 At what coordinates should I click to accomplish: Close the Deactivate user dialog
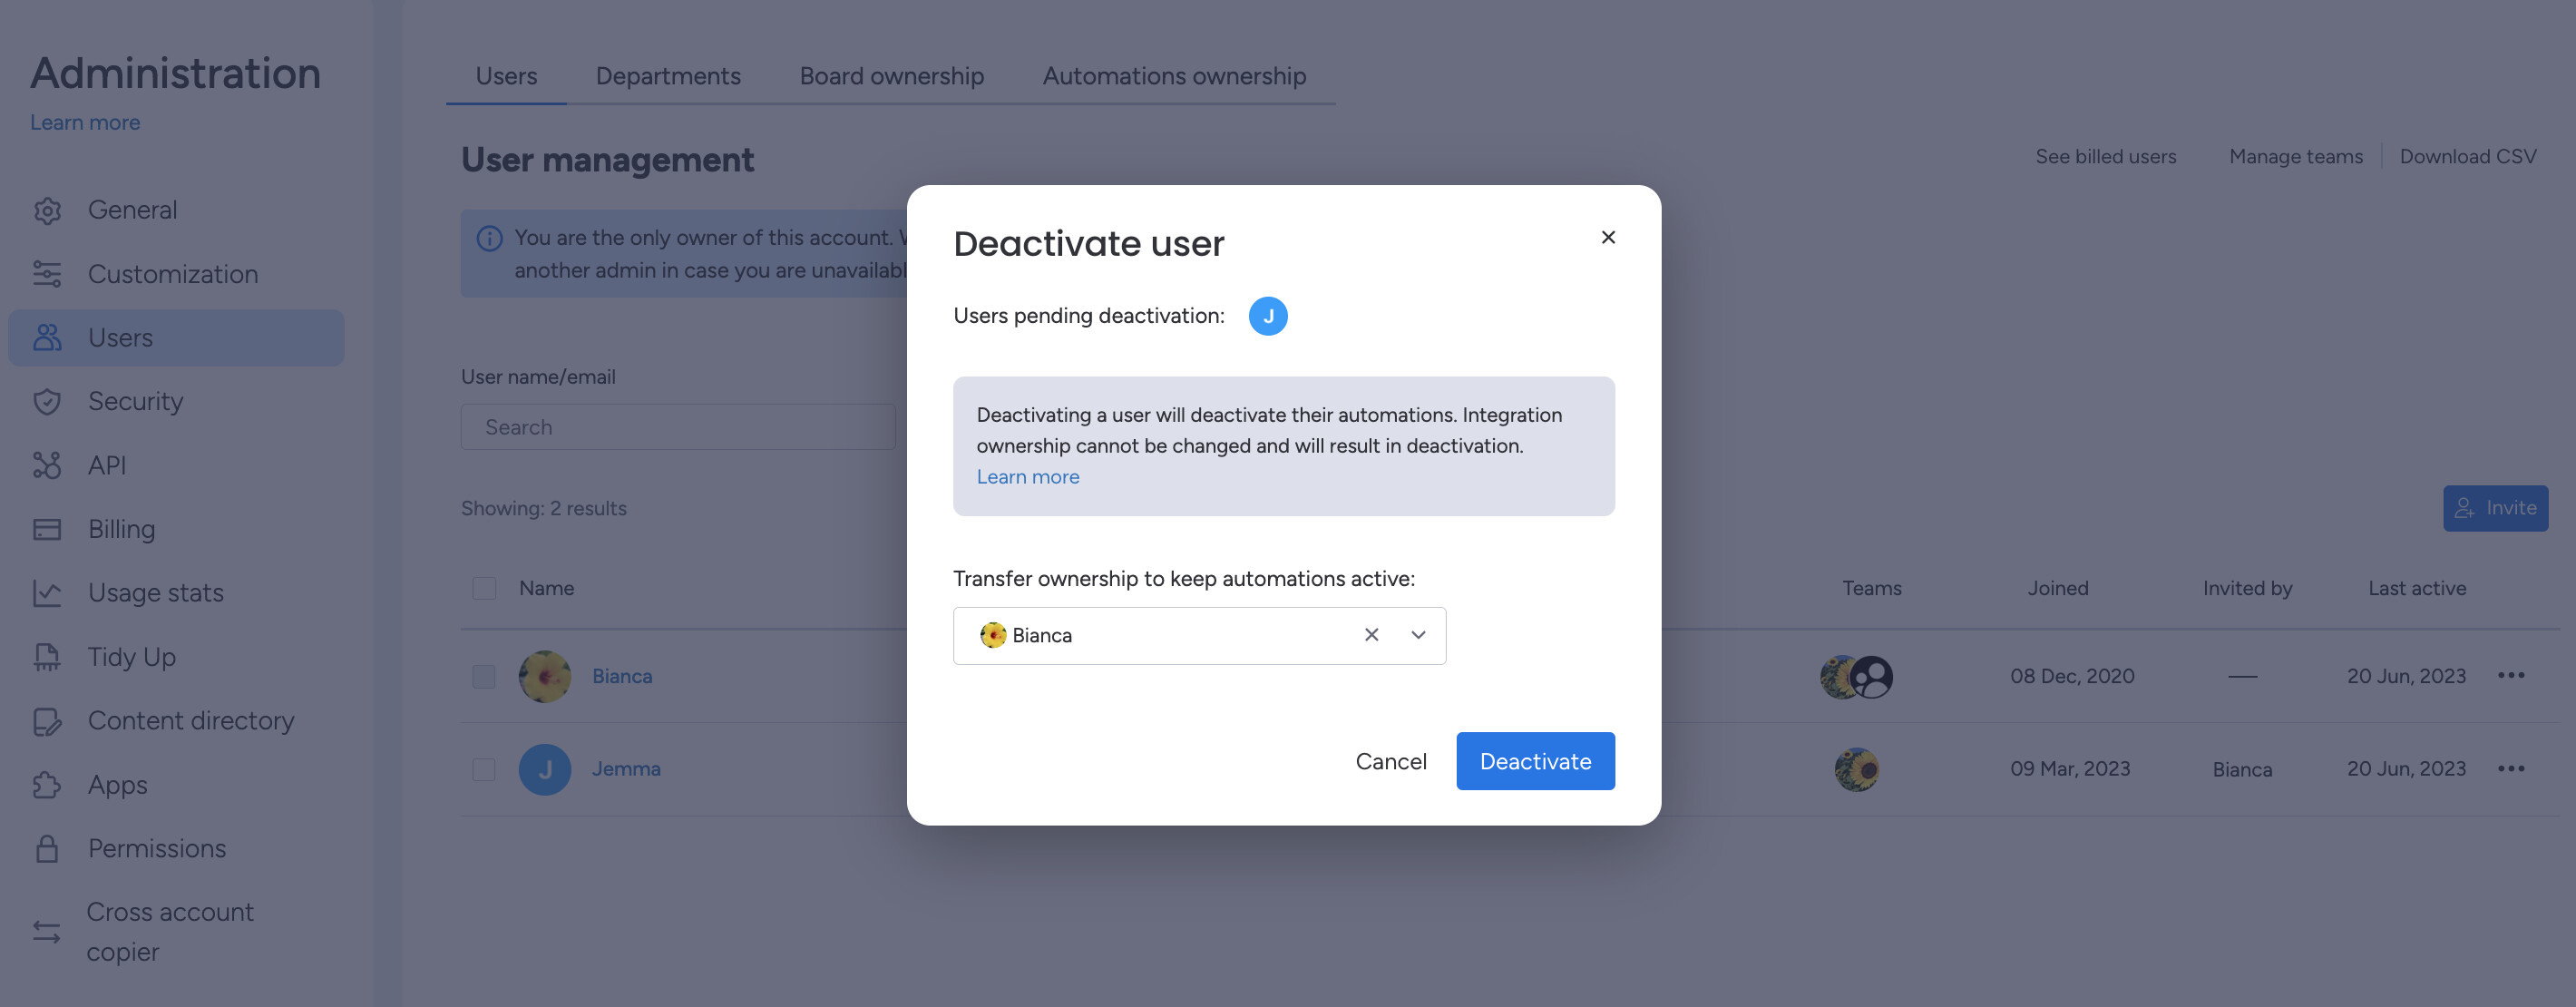pos(1608,237)
